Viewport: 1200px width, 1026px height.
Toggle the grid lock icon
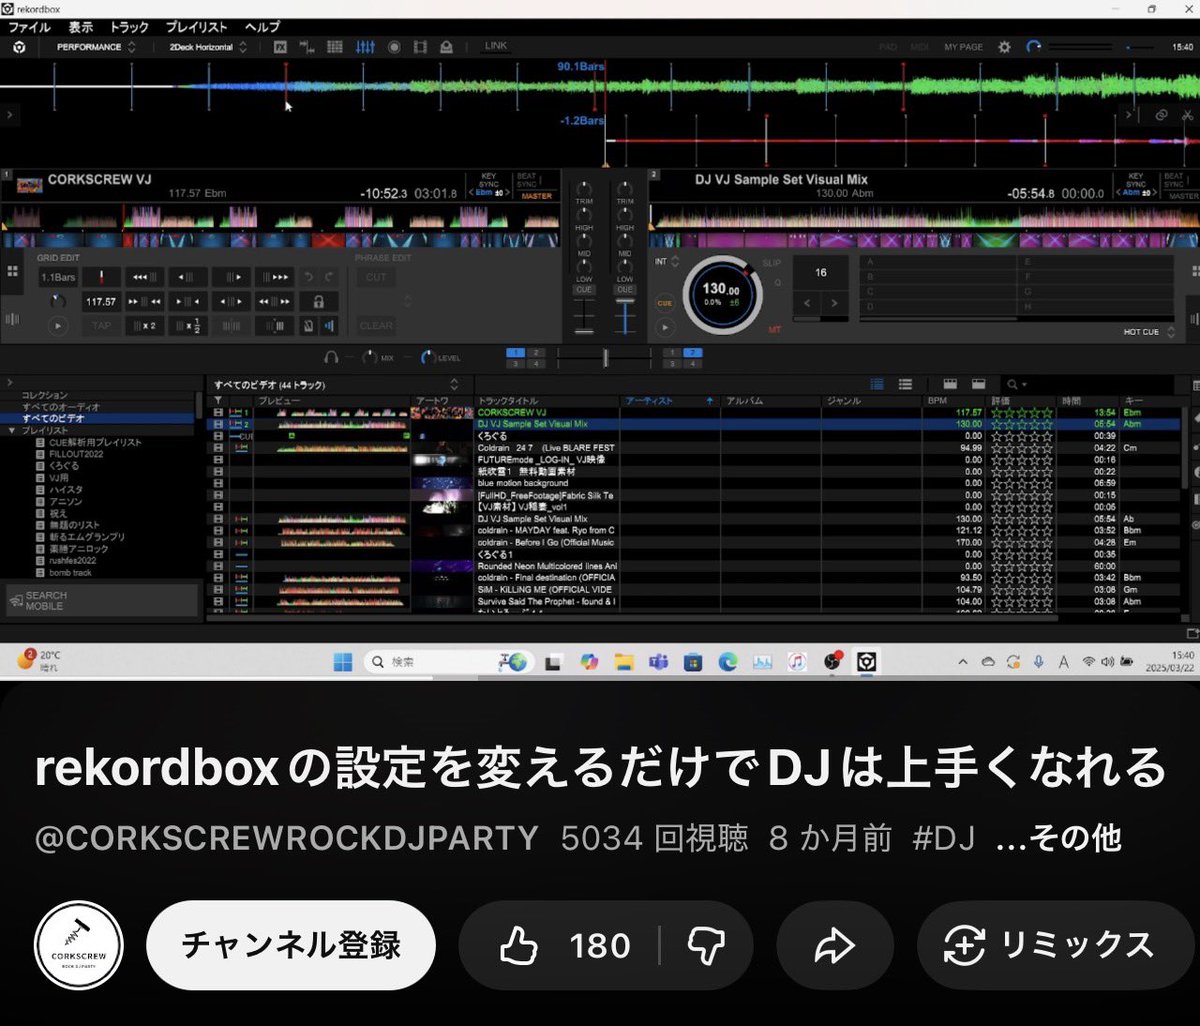318,301
